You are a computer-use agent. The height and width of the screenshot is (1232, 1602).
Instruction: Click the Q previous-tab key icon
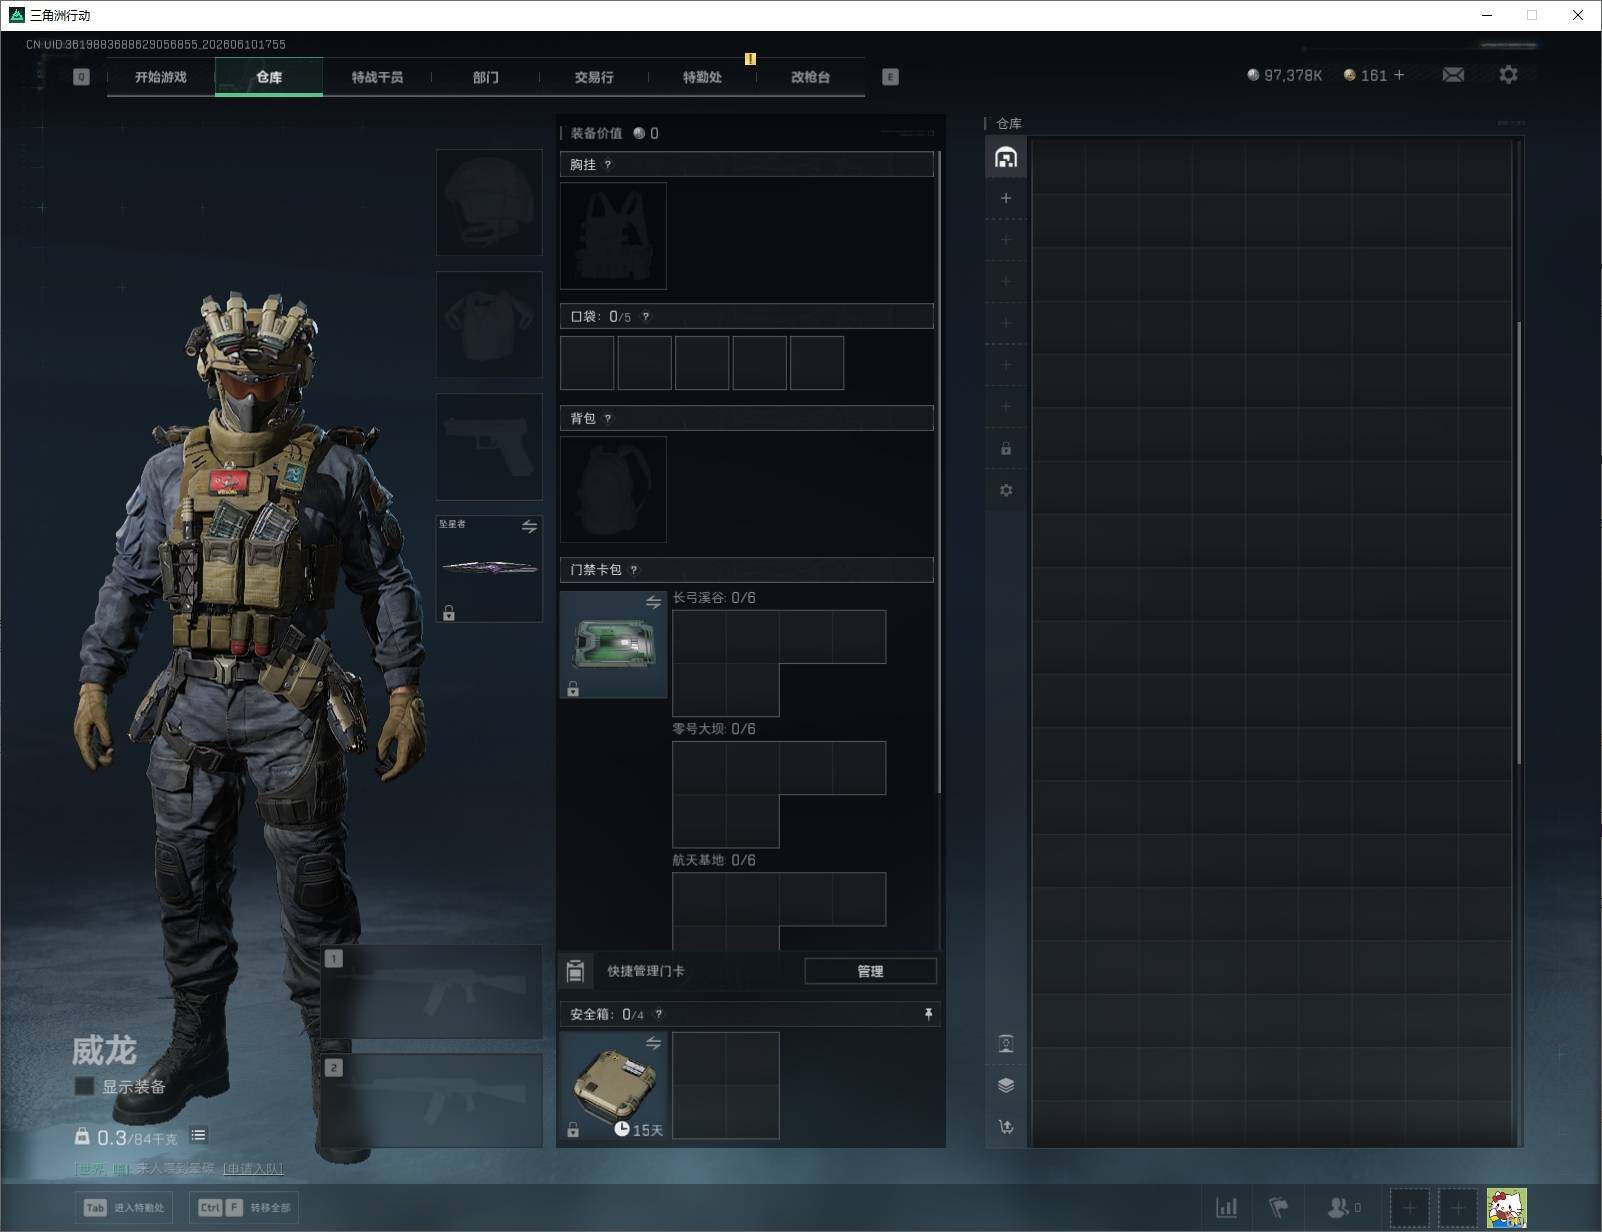[x=82, y=77]
